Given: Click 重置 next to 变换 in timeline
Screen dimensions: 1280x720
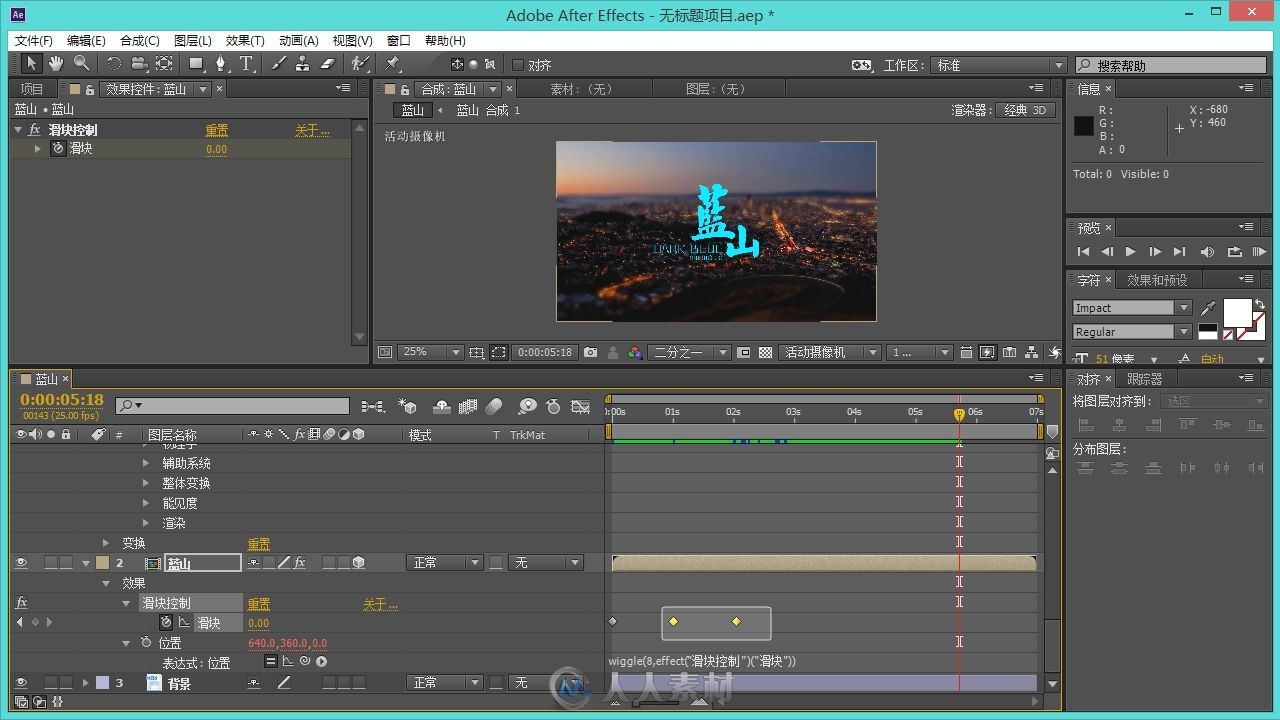Looking at the screenshot, I should click(259, 544).
